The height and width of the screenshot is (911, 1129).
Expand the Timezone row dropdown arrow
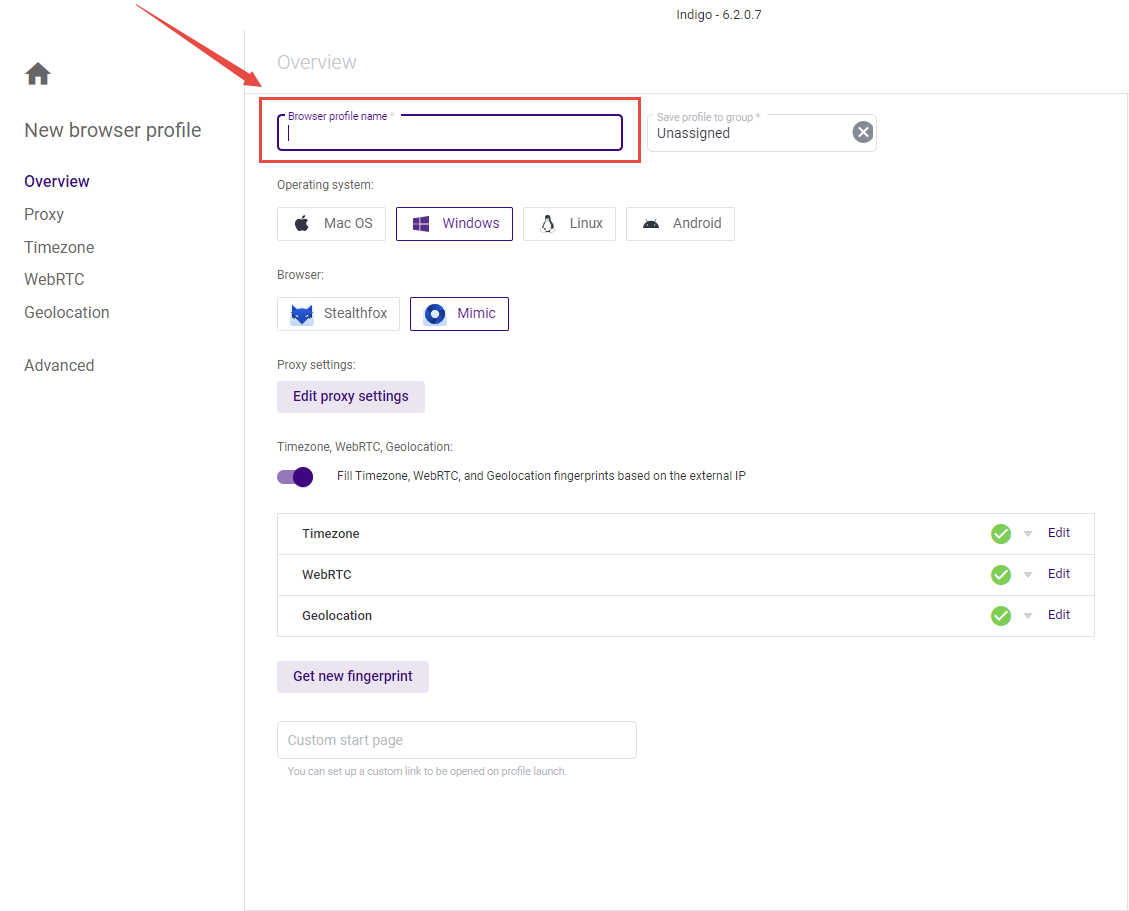pyautogui.click(x=1028, y=534)
